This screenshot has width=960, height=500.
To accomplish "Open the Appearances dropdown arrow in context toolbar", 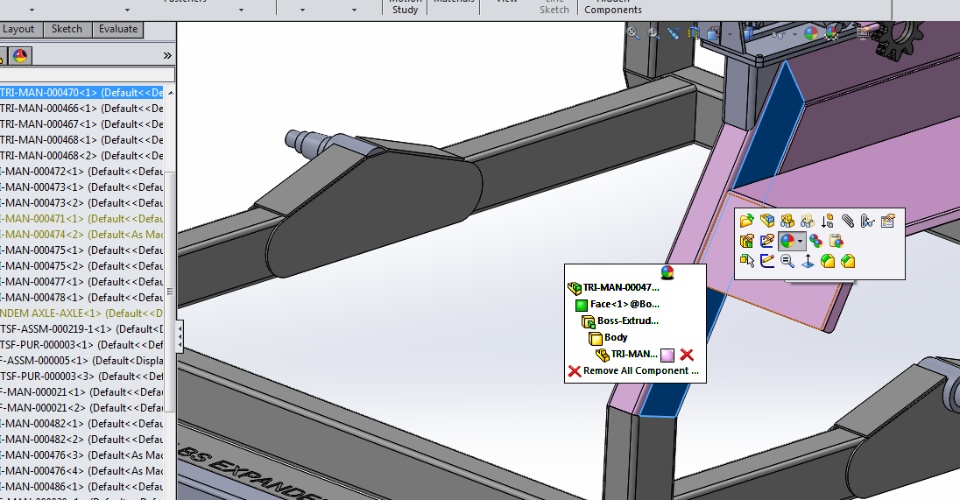I will tap(800, 241).
